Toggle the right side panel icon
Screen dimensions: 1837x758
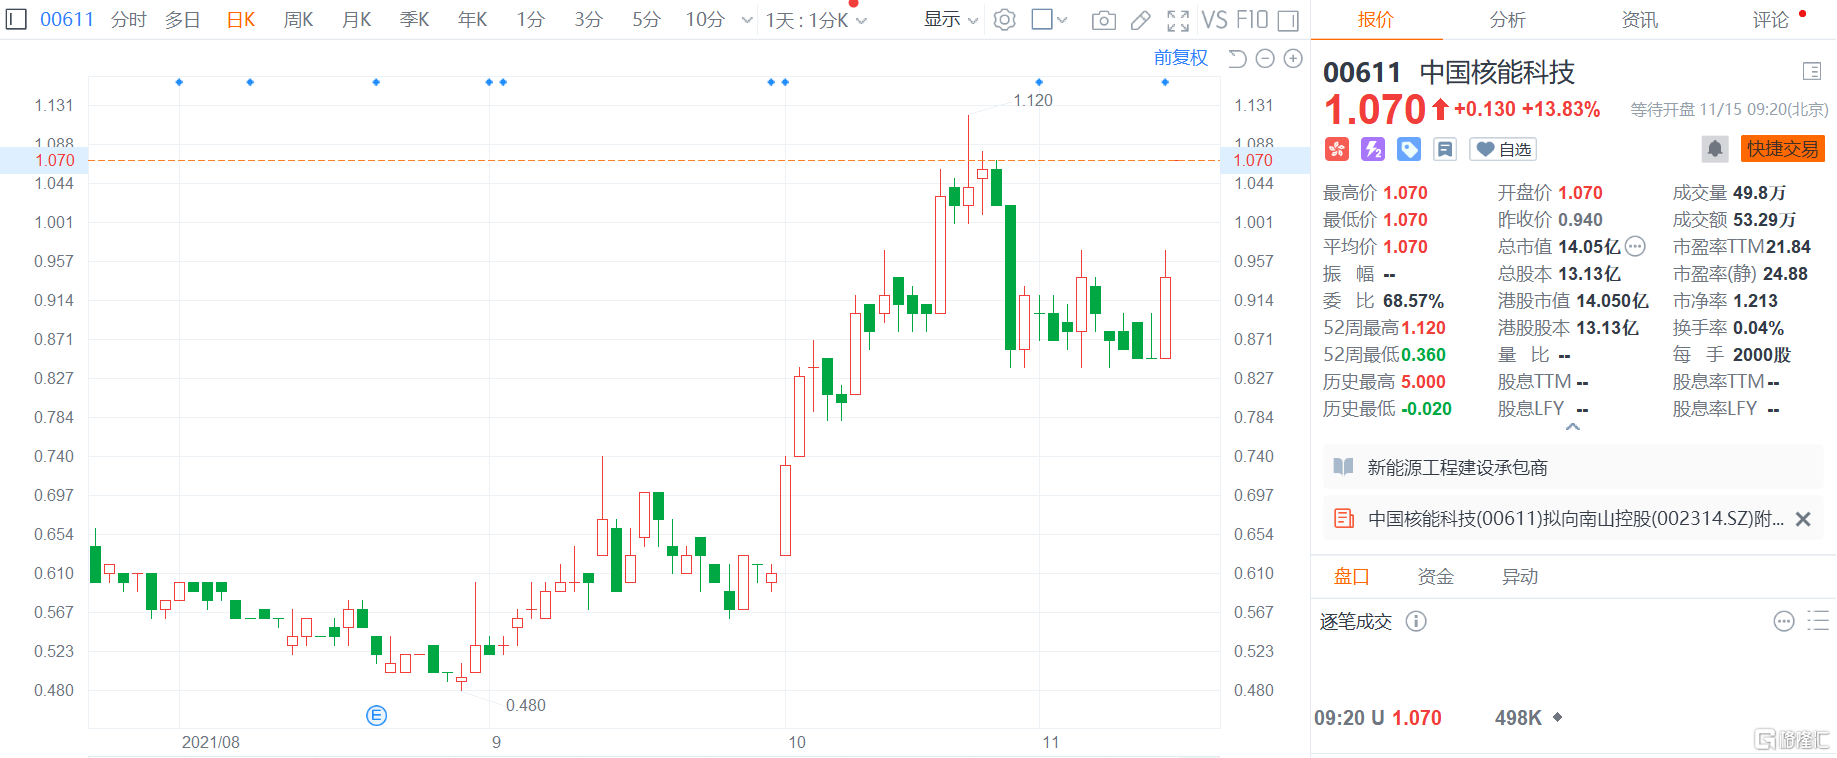(1289, 20)
